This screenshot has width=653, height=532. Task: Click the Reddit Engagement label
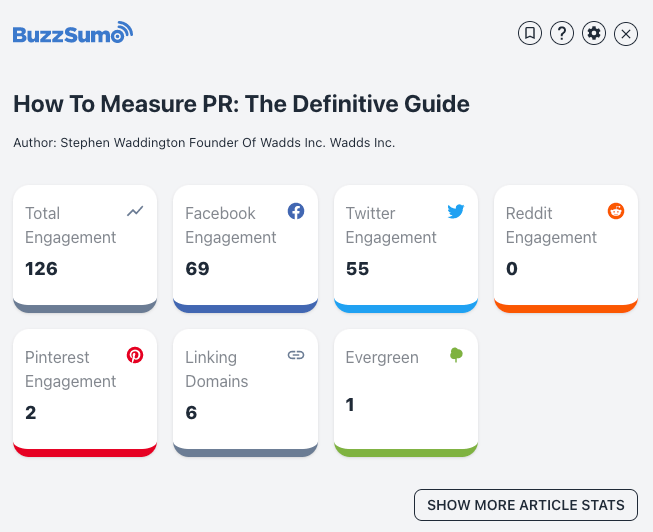click(551, 225)
